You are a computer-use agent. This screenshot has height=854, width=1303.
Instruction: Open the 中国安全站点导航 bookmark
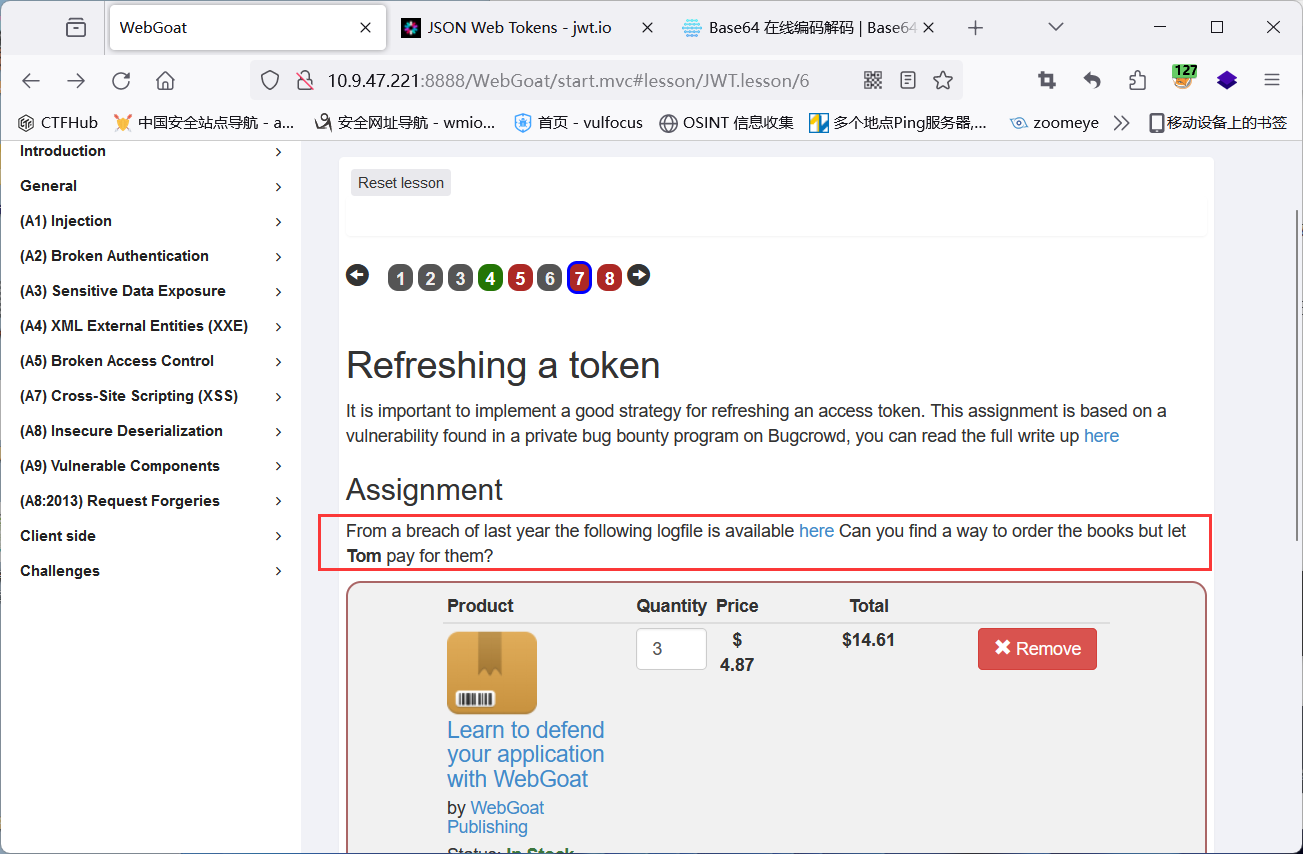point(204,123)
